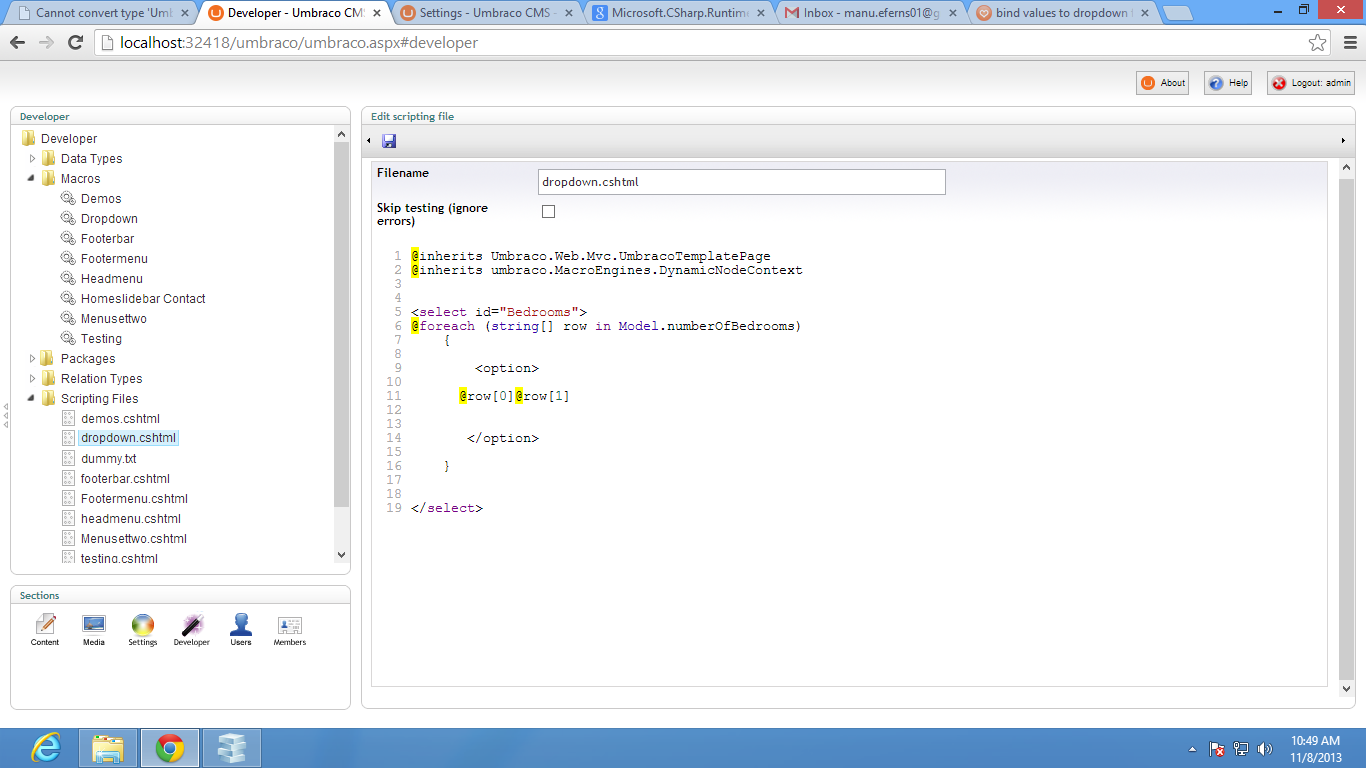
Task: Show hidden tray icons arrow
Action: [x=1192, y=748]
